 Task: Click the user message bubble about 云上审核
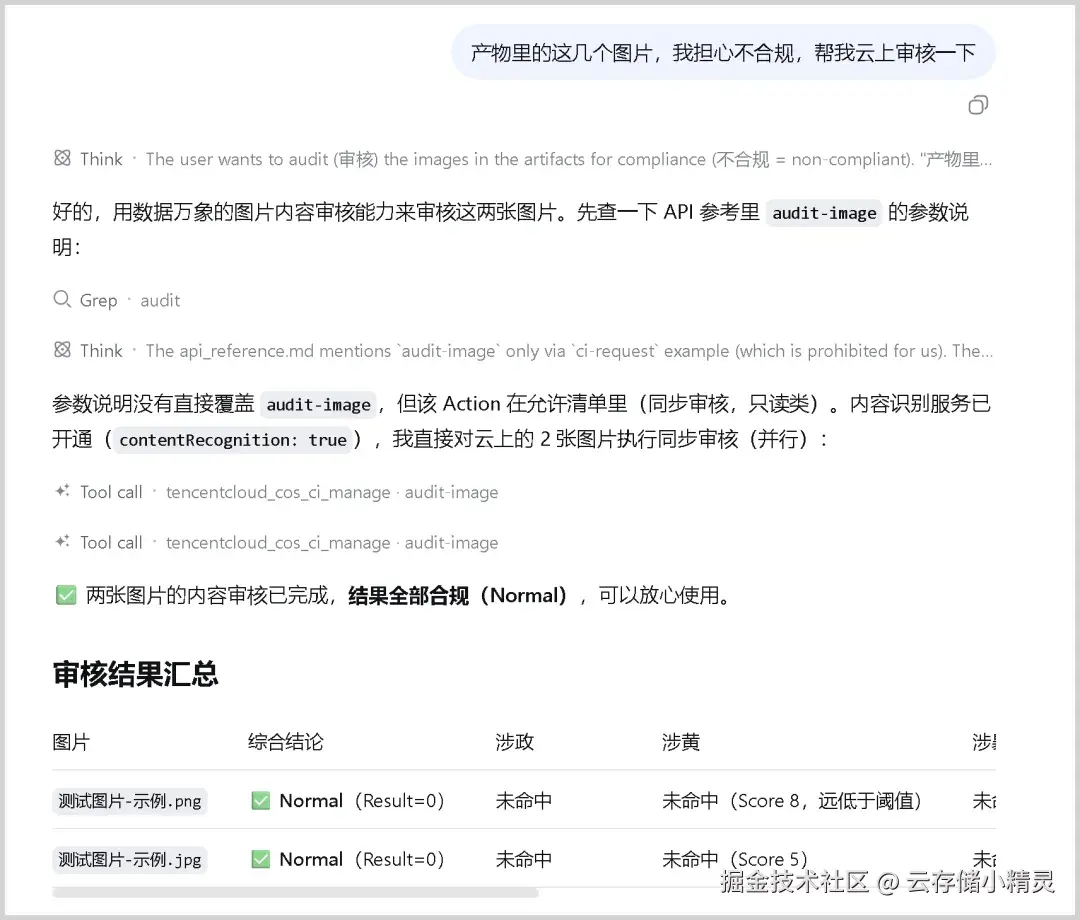tap(723, 52)
